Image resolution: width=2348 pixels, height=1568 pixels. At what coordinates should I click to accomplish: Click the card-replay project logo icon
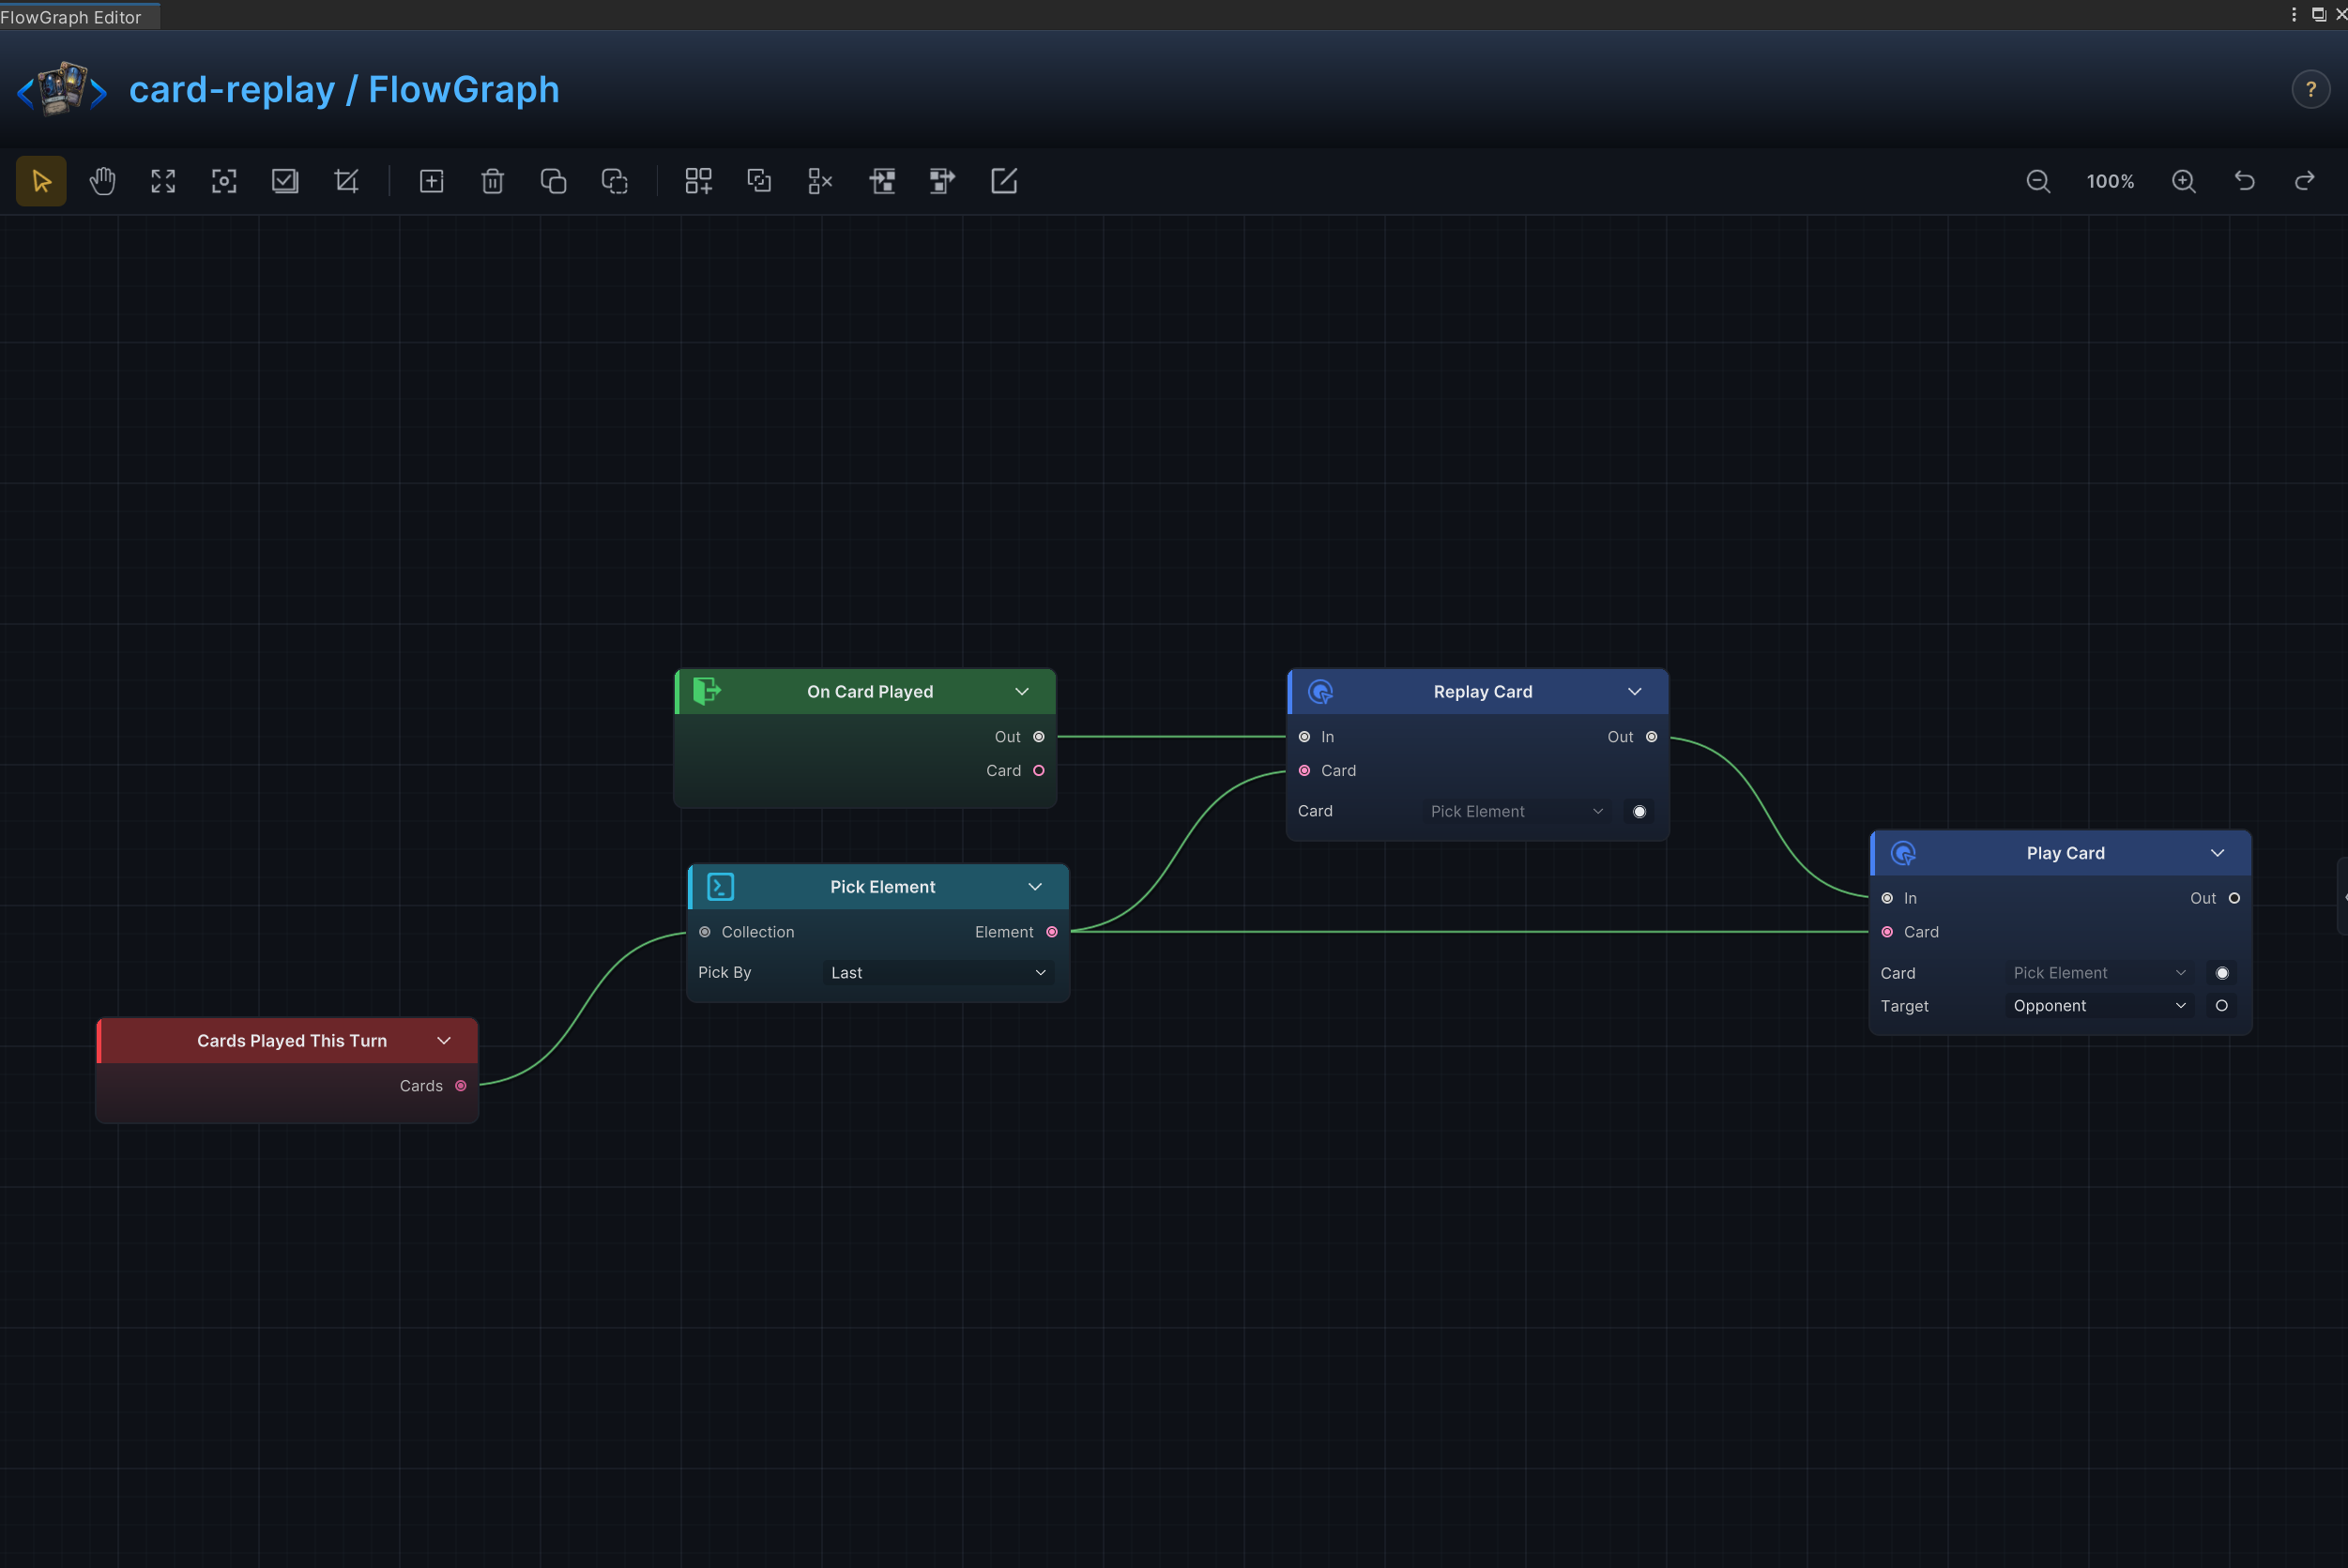click(x=62, y=89)
